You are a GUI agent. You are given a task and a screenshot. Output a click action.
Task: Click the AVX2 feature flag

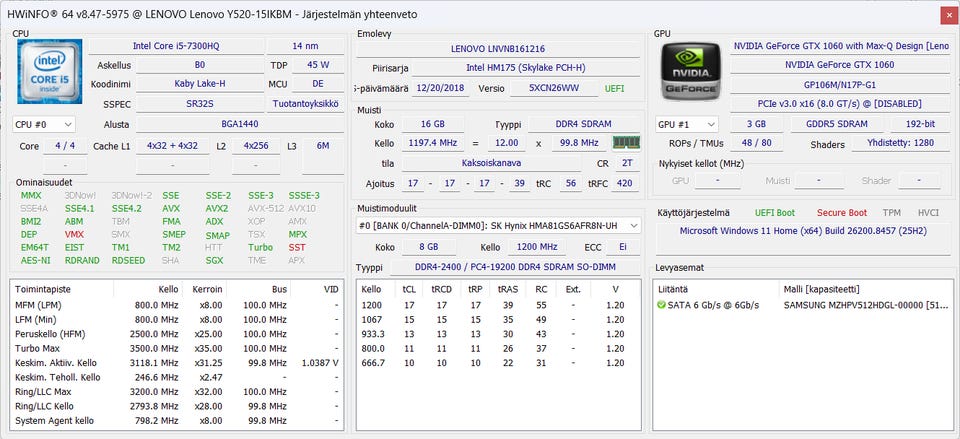(x=217, y=208)
